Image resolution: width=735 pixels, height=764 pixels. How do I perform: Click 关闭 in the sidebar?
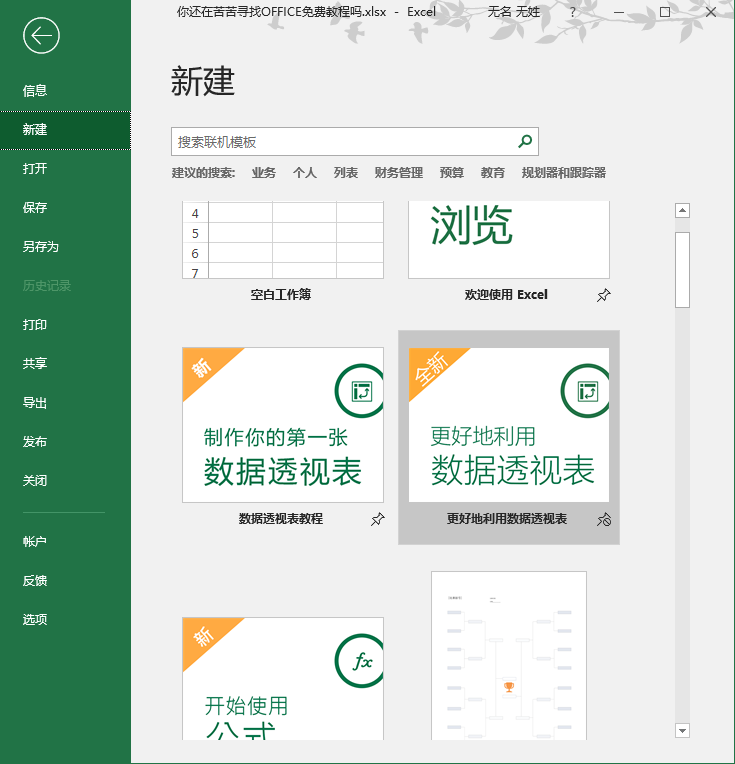pos(65,480)
